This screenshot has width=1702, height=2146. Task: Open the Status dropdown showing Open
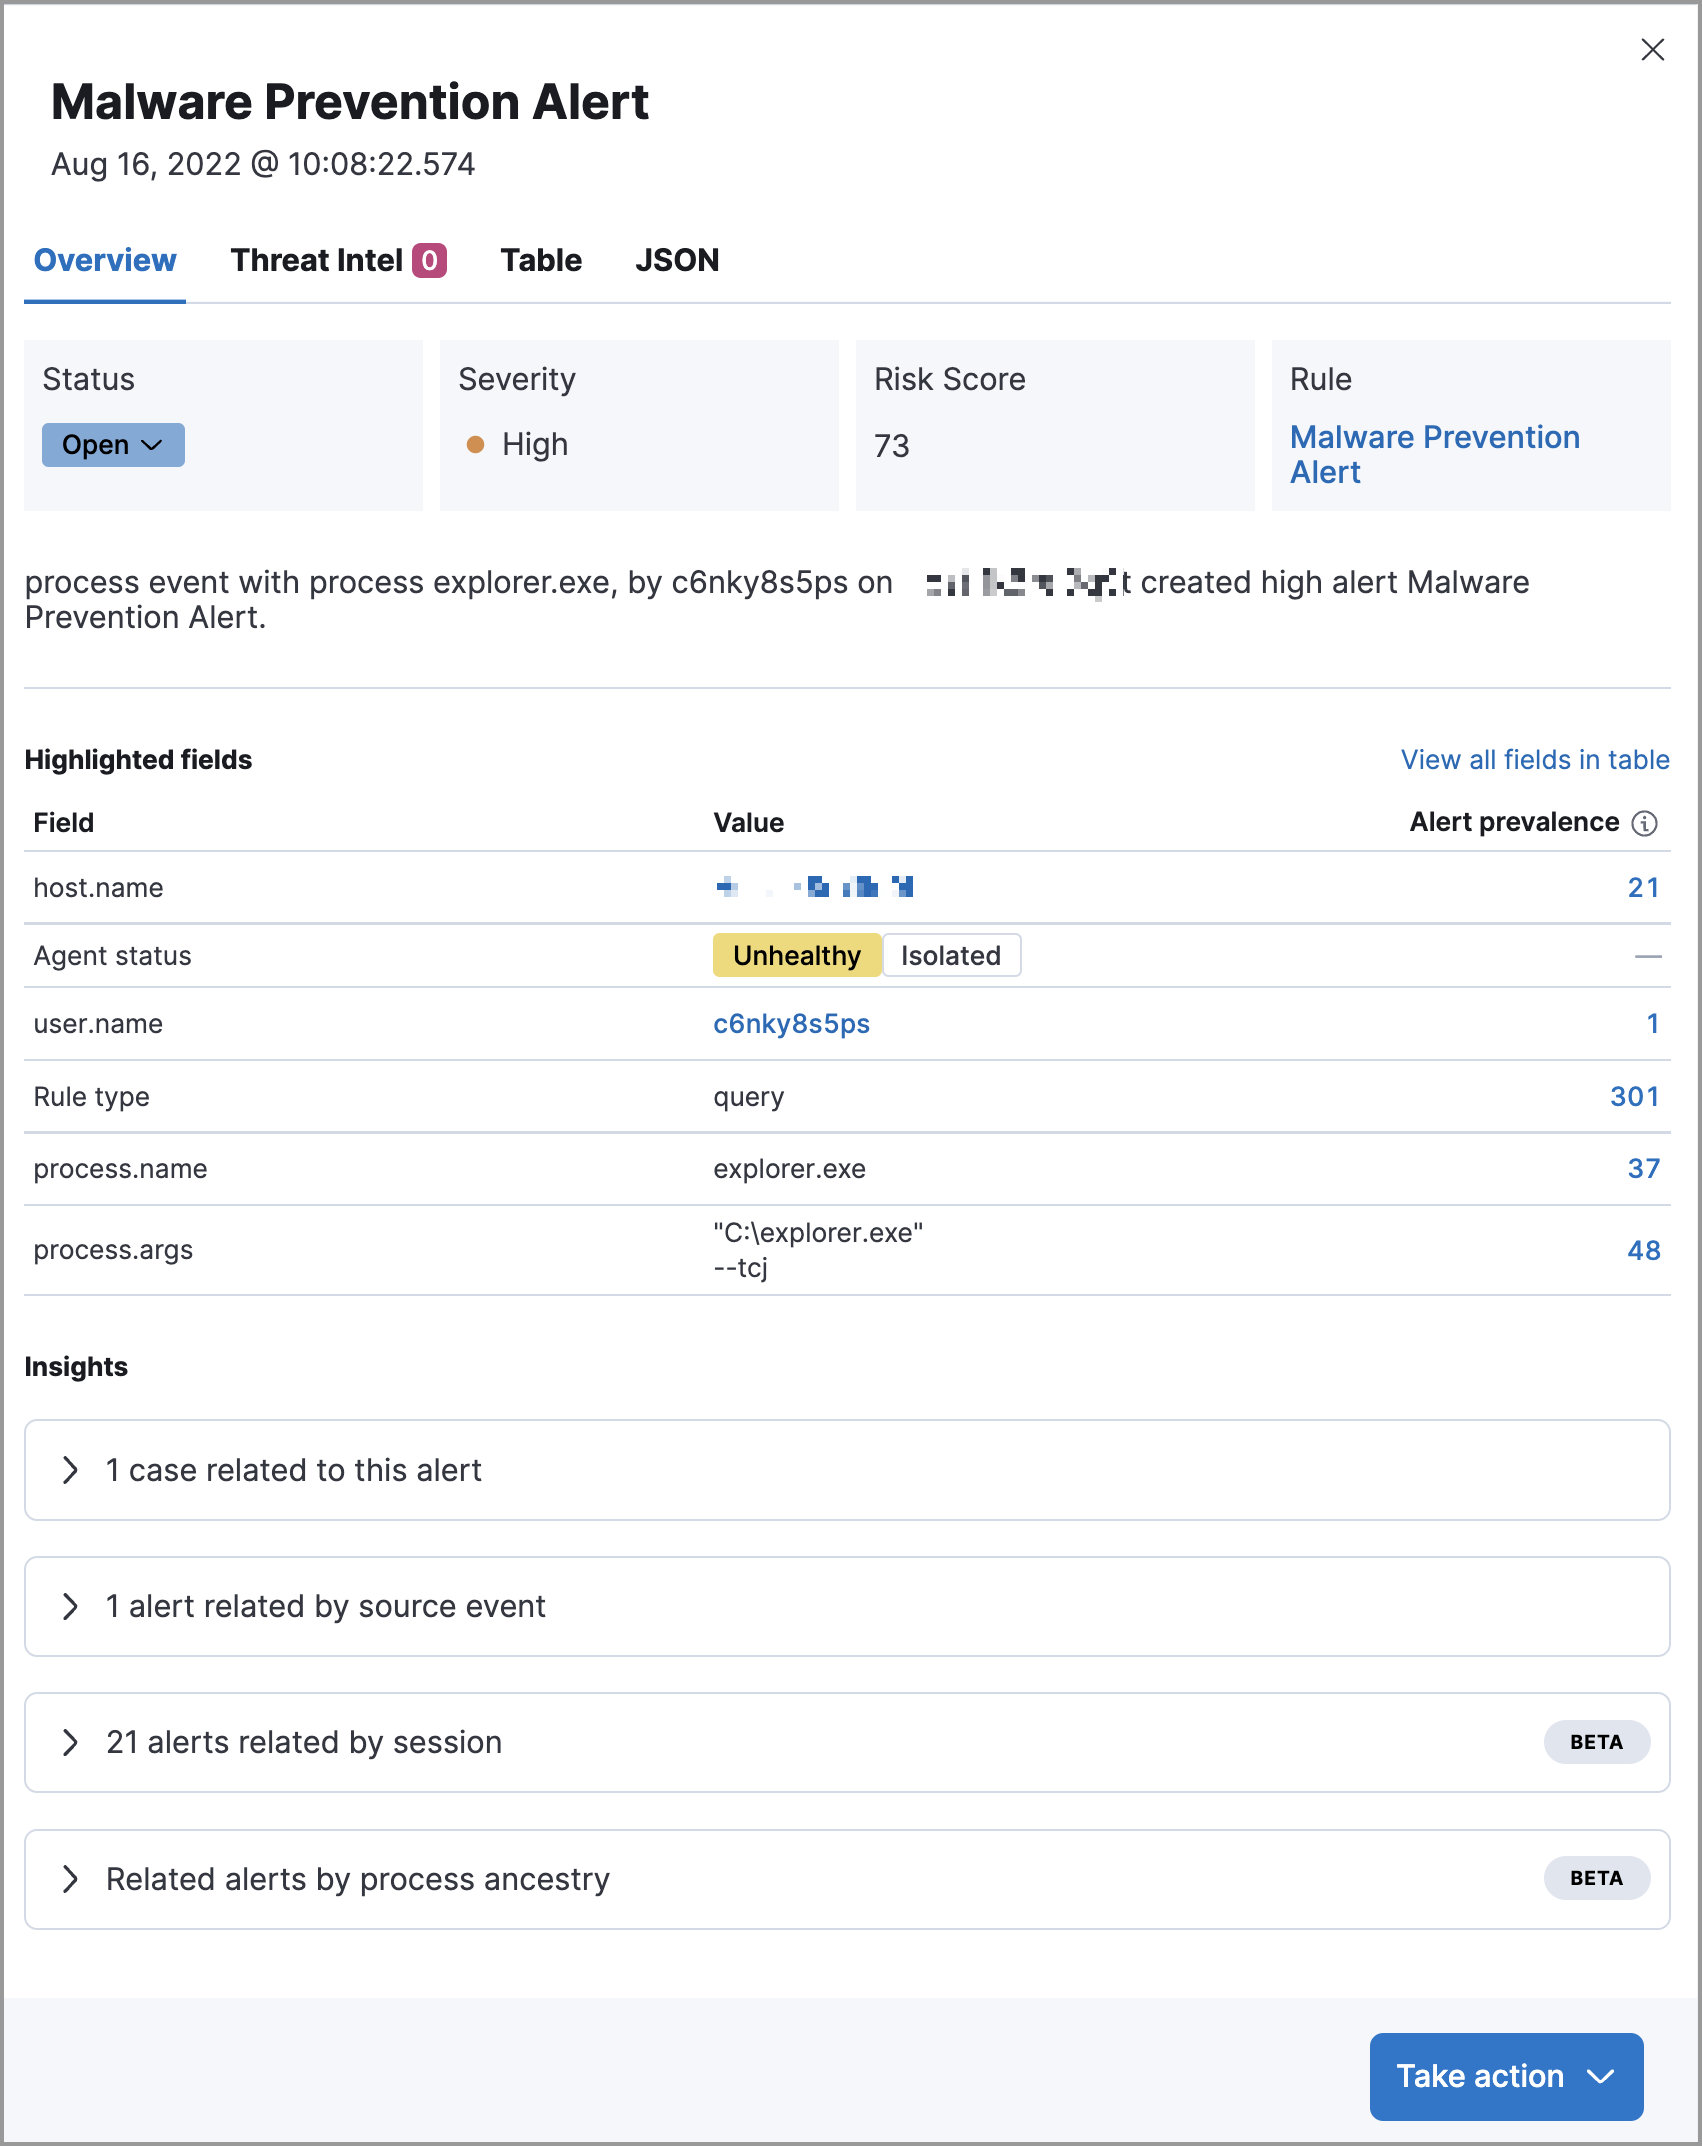click(x=113, y=445)
